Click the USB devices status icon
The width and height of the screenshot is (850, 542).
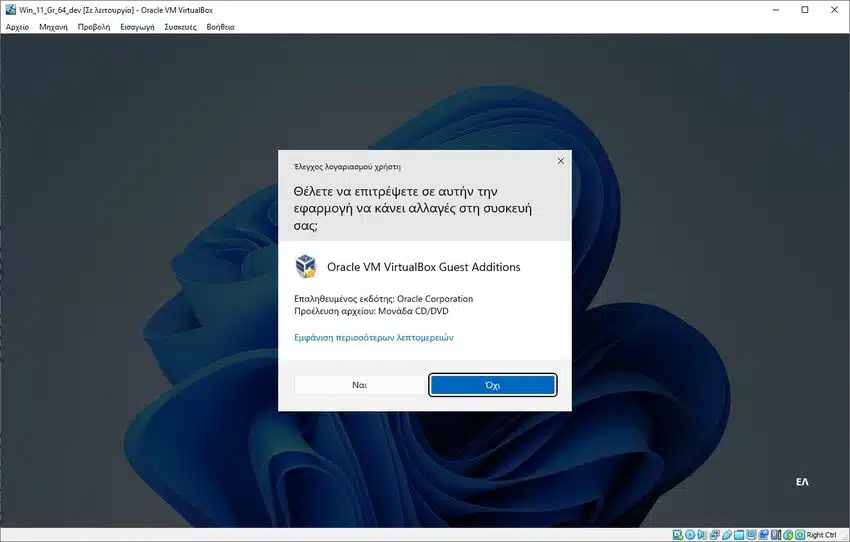[x=727, y=535]
